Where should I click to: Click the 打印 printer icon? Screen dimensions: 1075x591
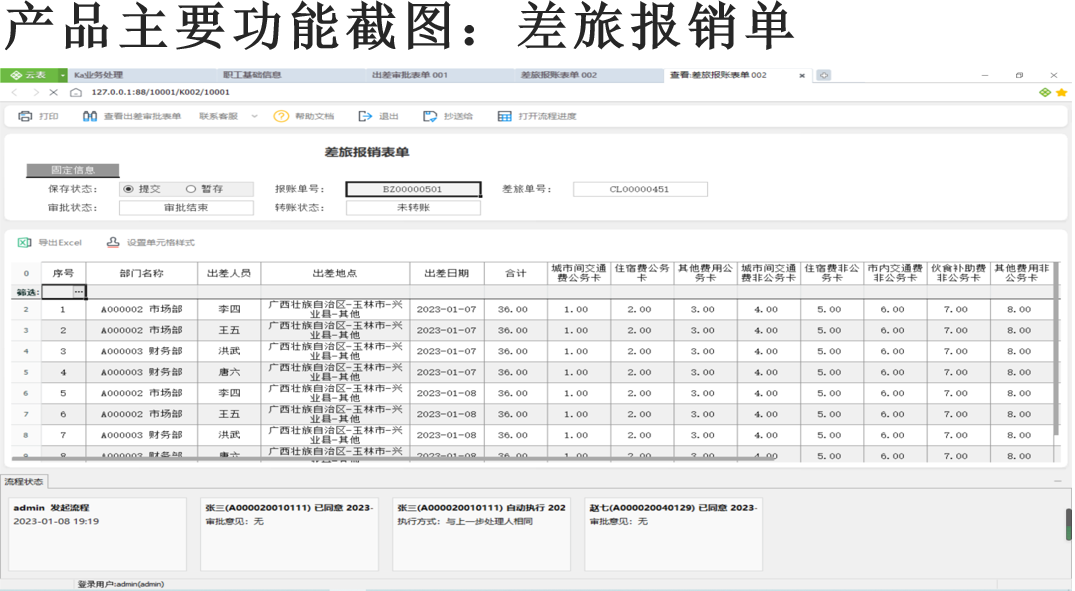(x=25, y=117)
